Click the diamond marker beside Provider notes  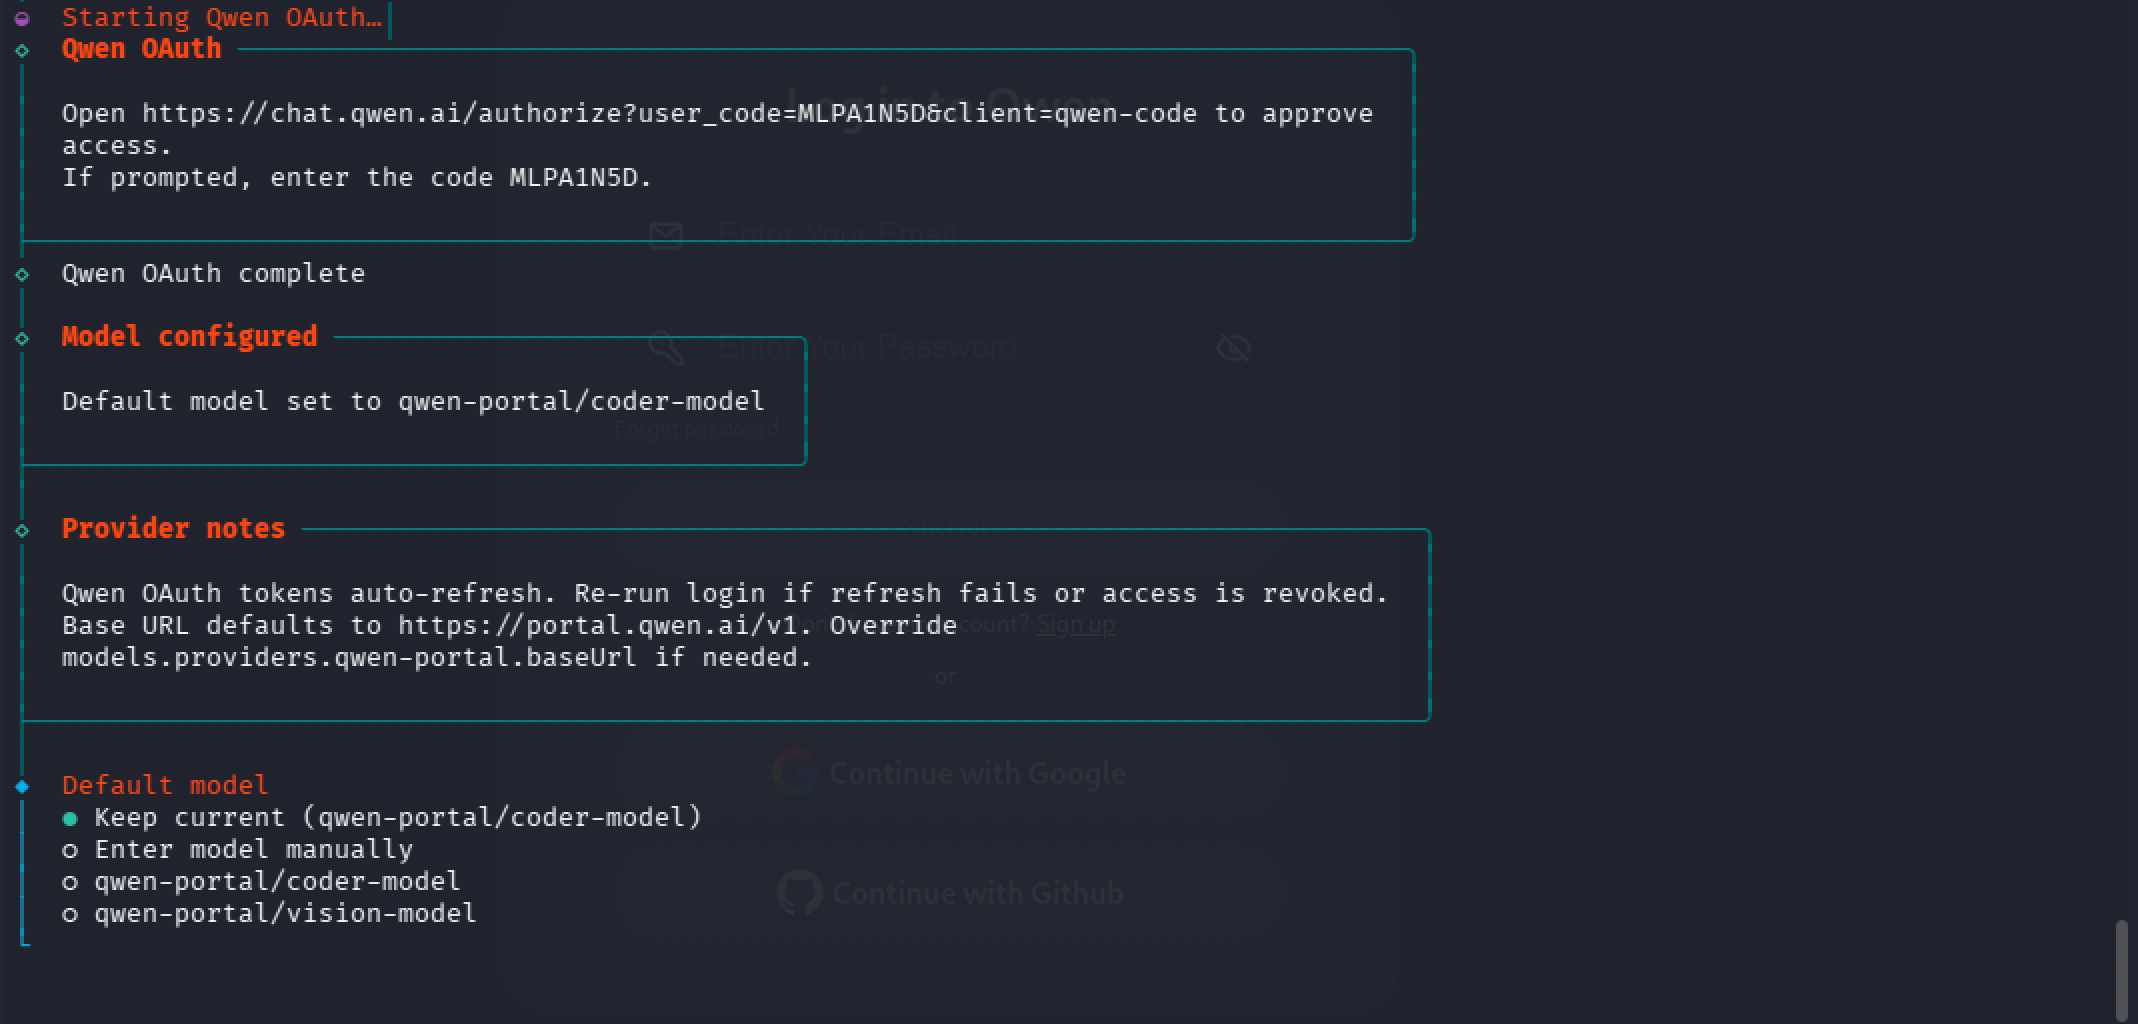point(22,530)
